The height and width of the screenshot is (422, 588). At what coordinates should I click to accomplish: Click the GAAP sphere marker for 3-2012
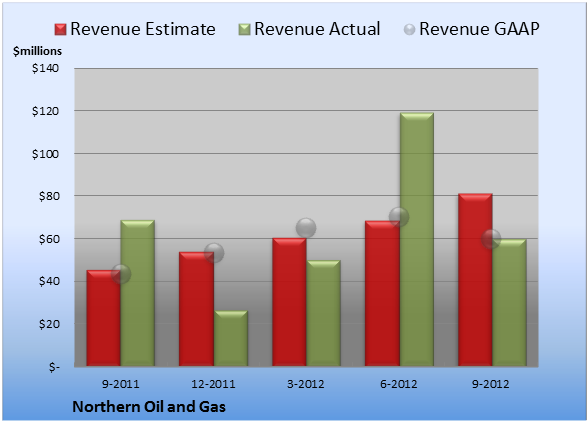[306, 228]
